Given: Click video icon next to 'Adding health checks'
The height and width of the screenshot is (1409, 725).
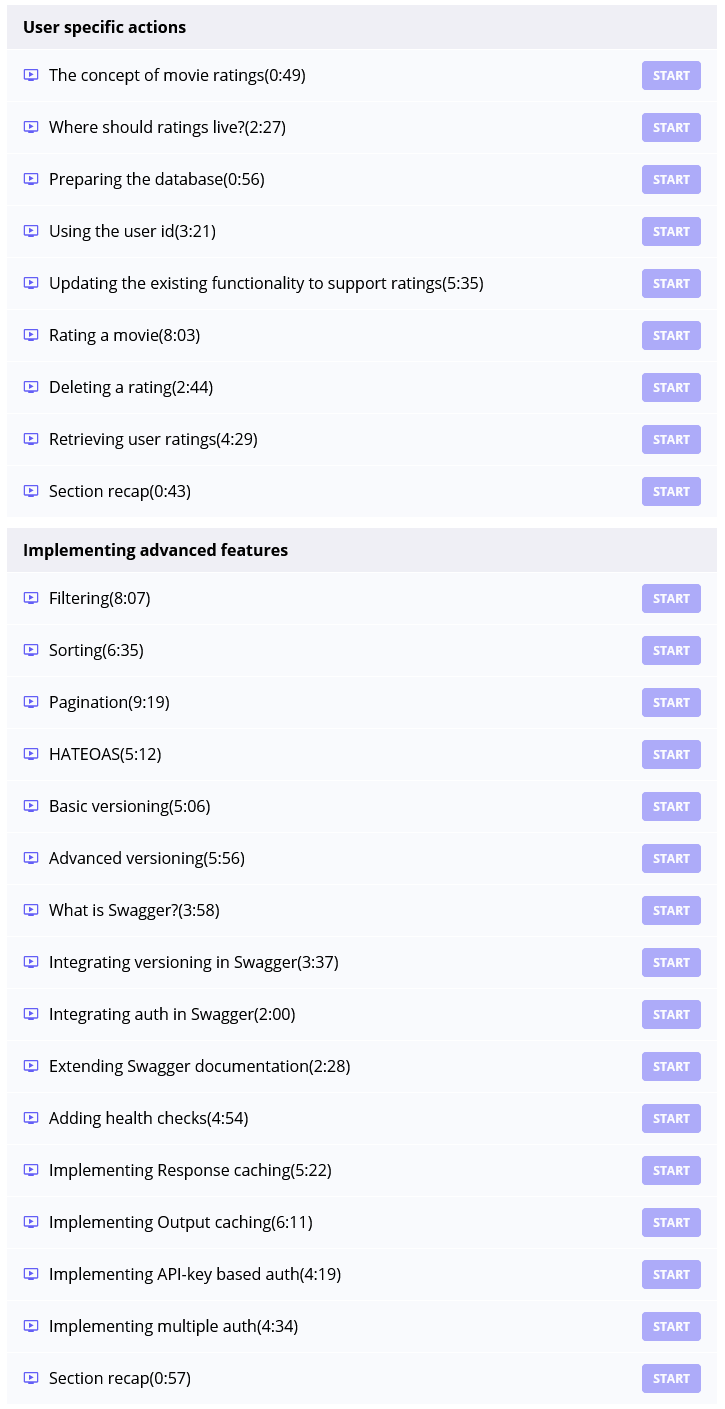Looking at the screenshot, I should [x=31, y=1118].
